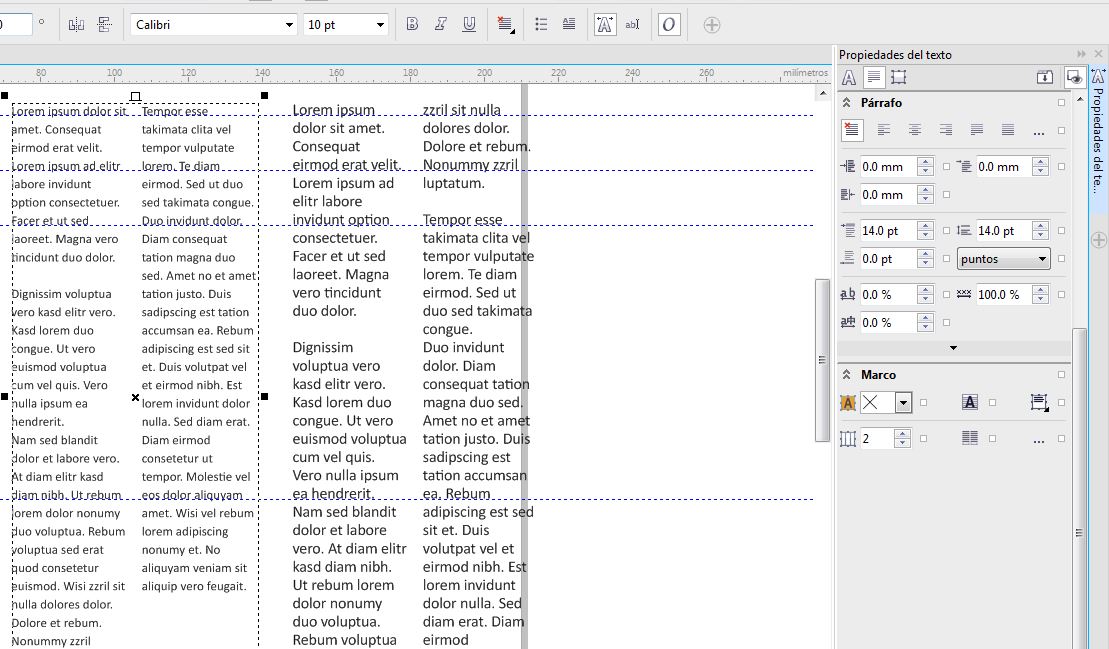
Task: Click the bullet list icon
Action: [541, 25]
